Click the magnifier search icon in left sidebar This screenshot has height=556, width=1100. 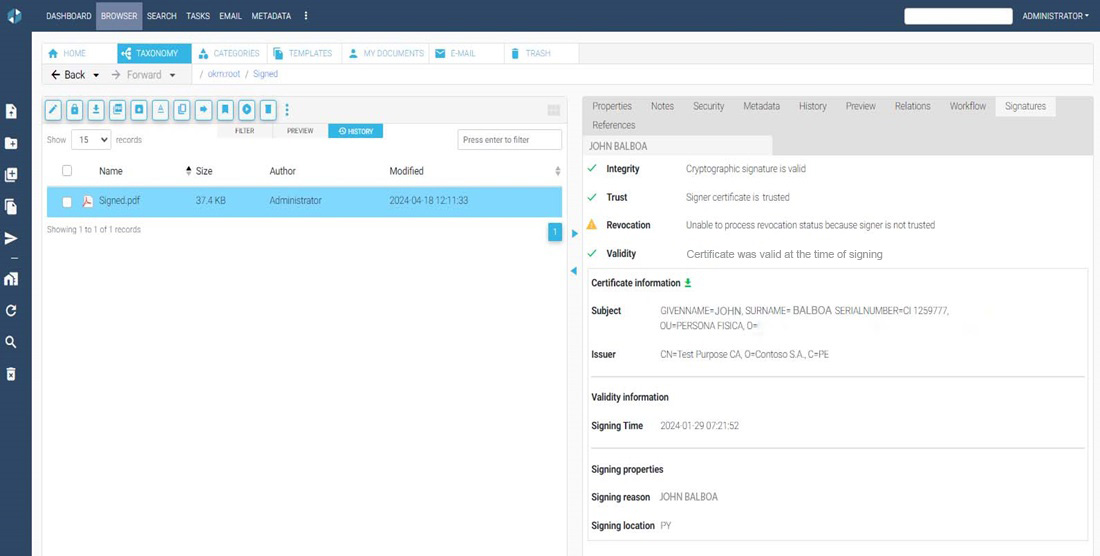11,342
